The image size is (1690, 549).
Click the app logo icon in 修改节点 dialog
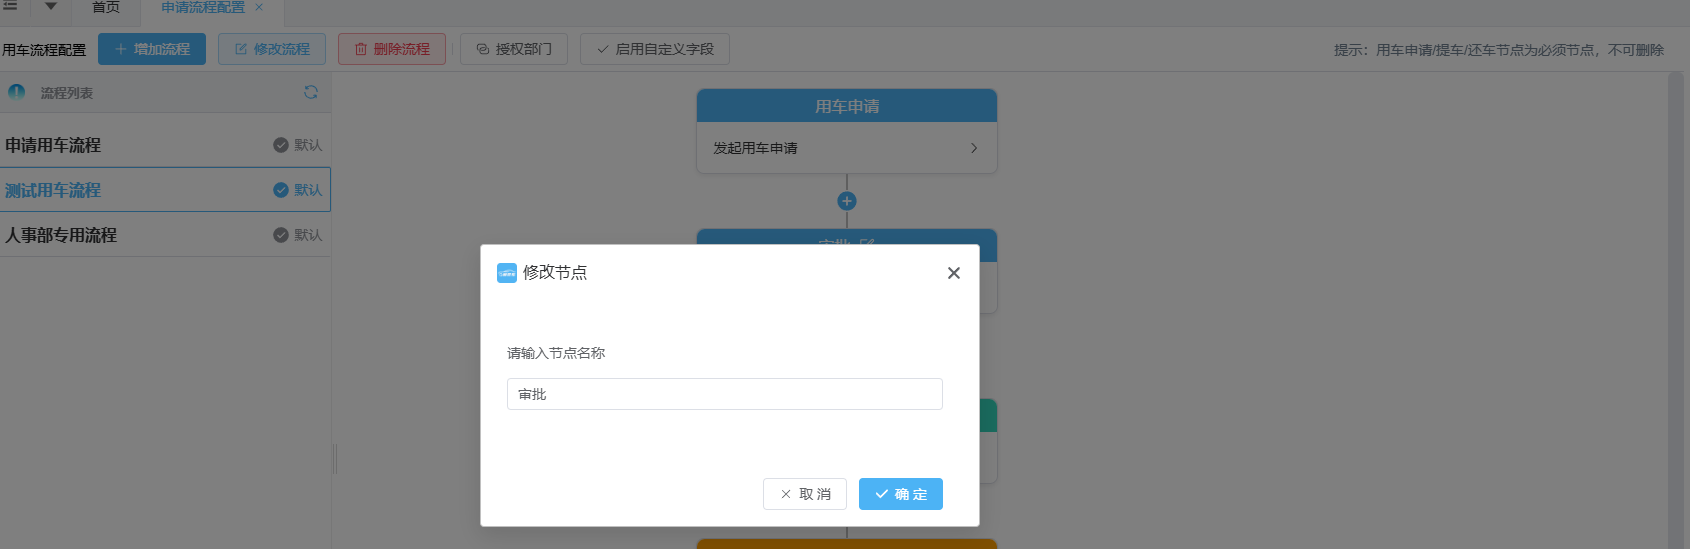(507, 273)
